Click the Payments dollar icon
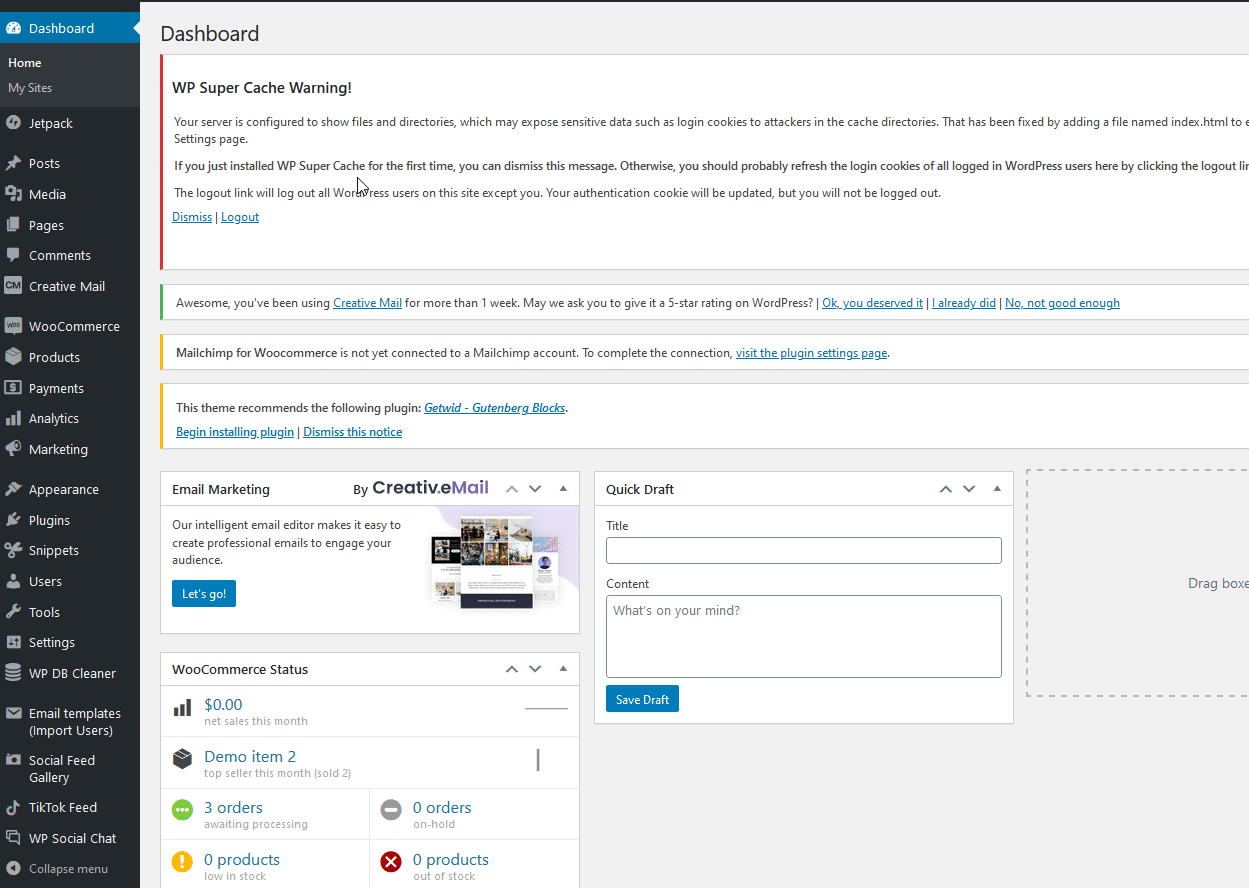Image resolution: width=1249 pixels, height=888 pixels. coord(13,388)
